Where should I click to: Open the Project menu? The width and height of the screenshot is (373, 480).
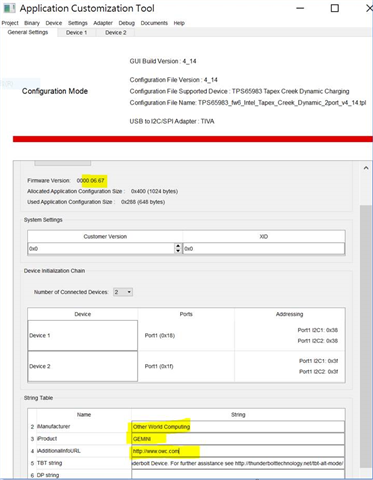click(10, 23)
